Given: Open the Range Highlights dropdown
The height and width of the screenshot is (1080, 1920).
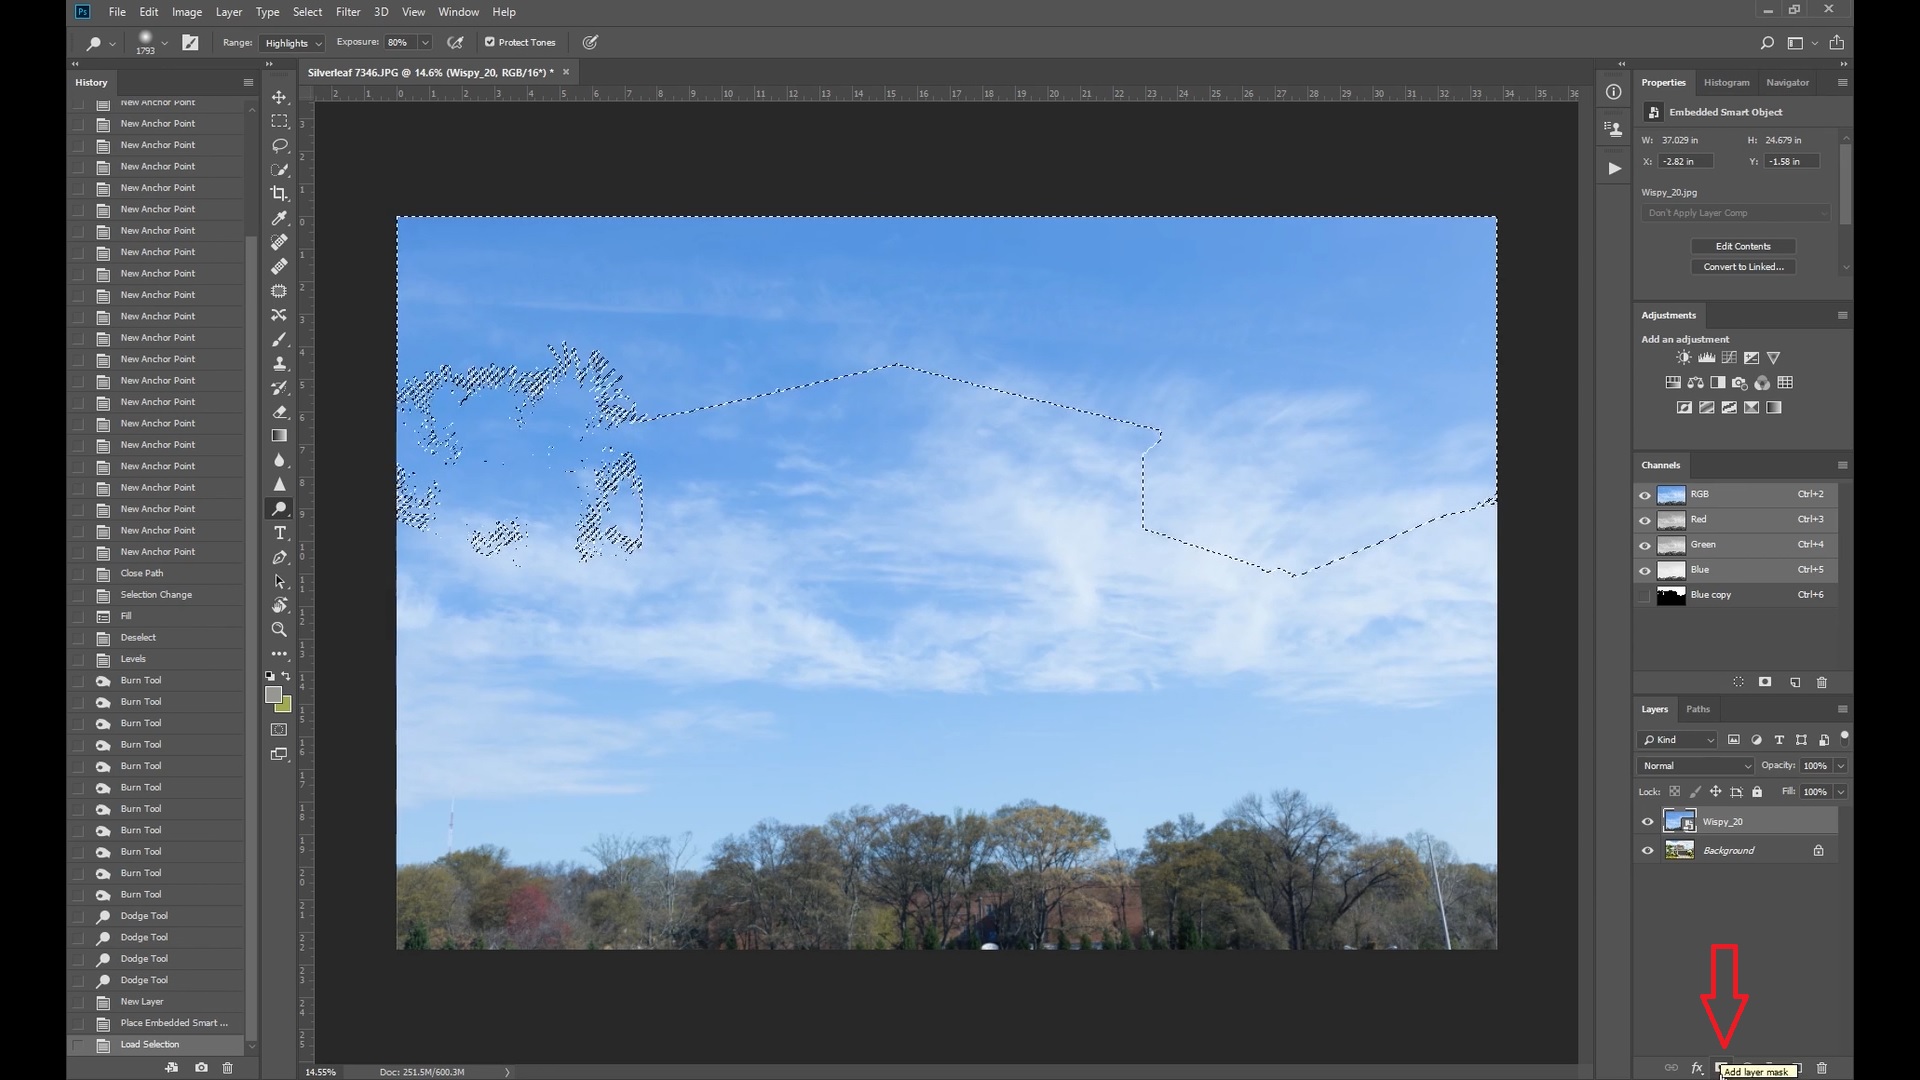Looking at the screenshot, I should (x=292, y=43).
